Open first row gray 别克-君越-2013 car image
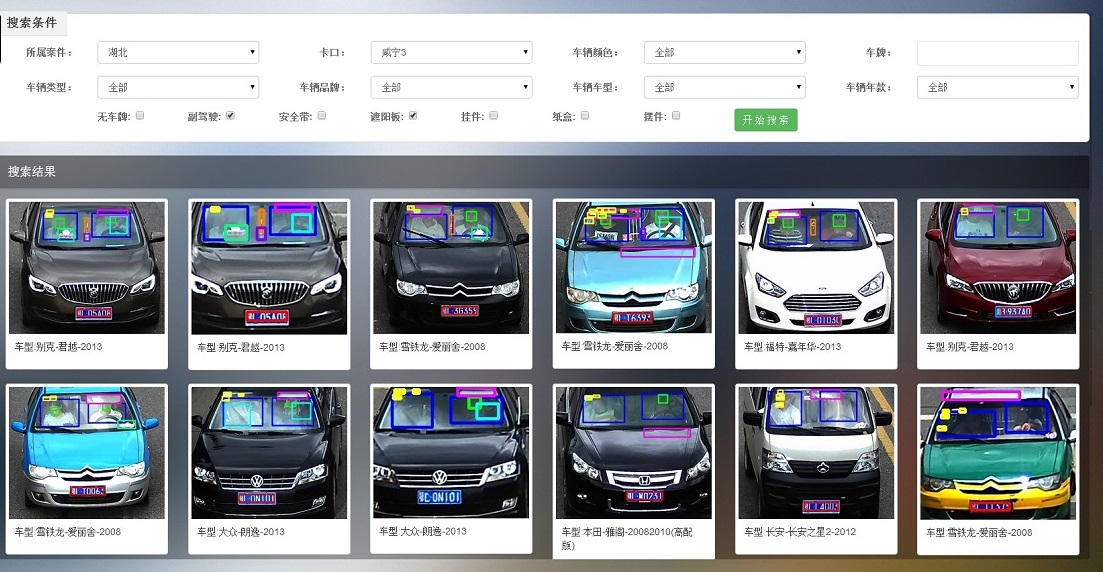 click(x=87, y=267)
